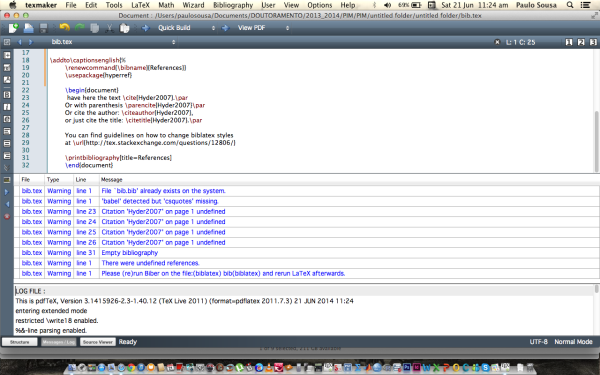Viewport: 600px width, 375px height.
Task: Close the current document with the X icon
Action: point(497,42)
